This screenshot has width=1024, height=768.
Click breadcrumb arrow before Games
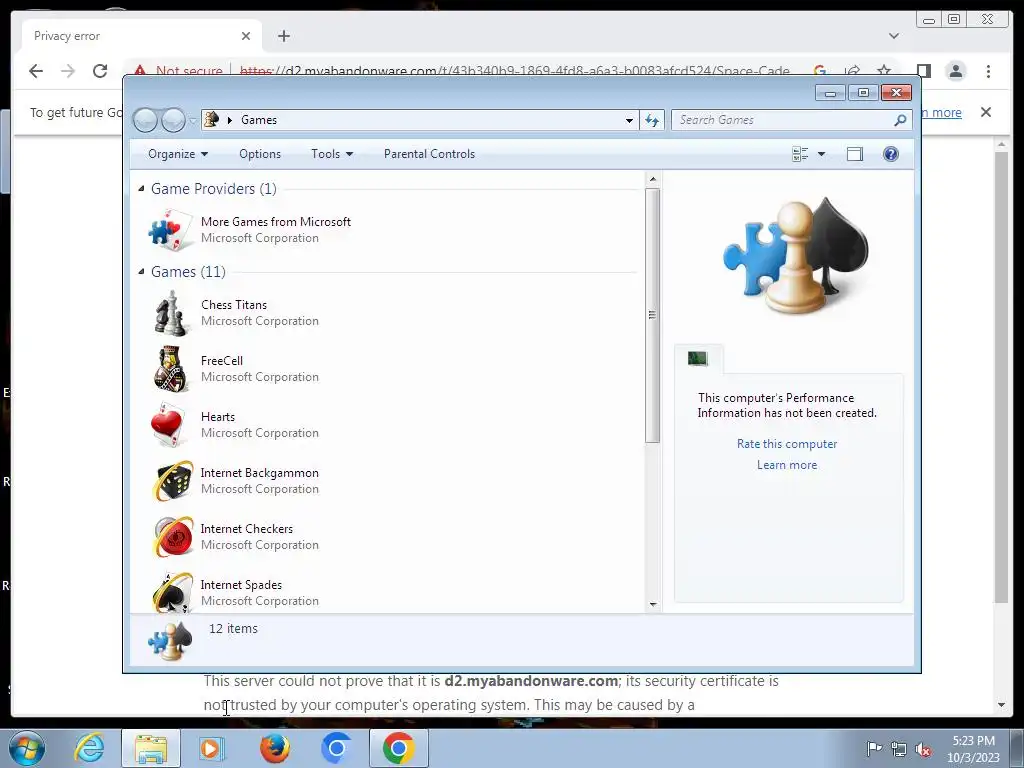[230, 120]
